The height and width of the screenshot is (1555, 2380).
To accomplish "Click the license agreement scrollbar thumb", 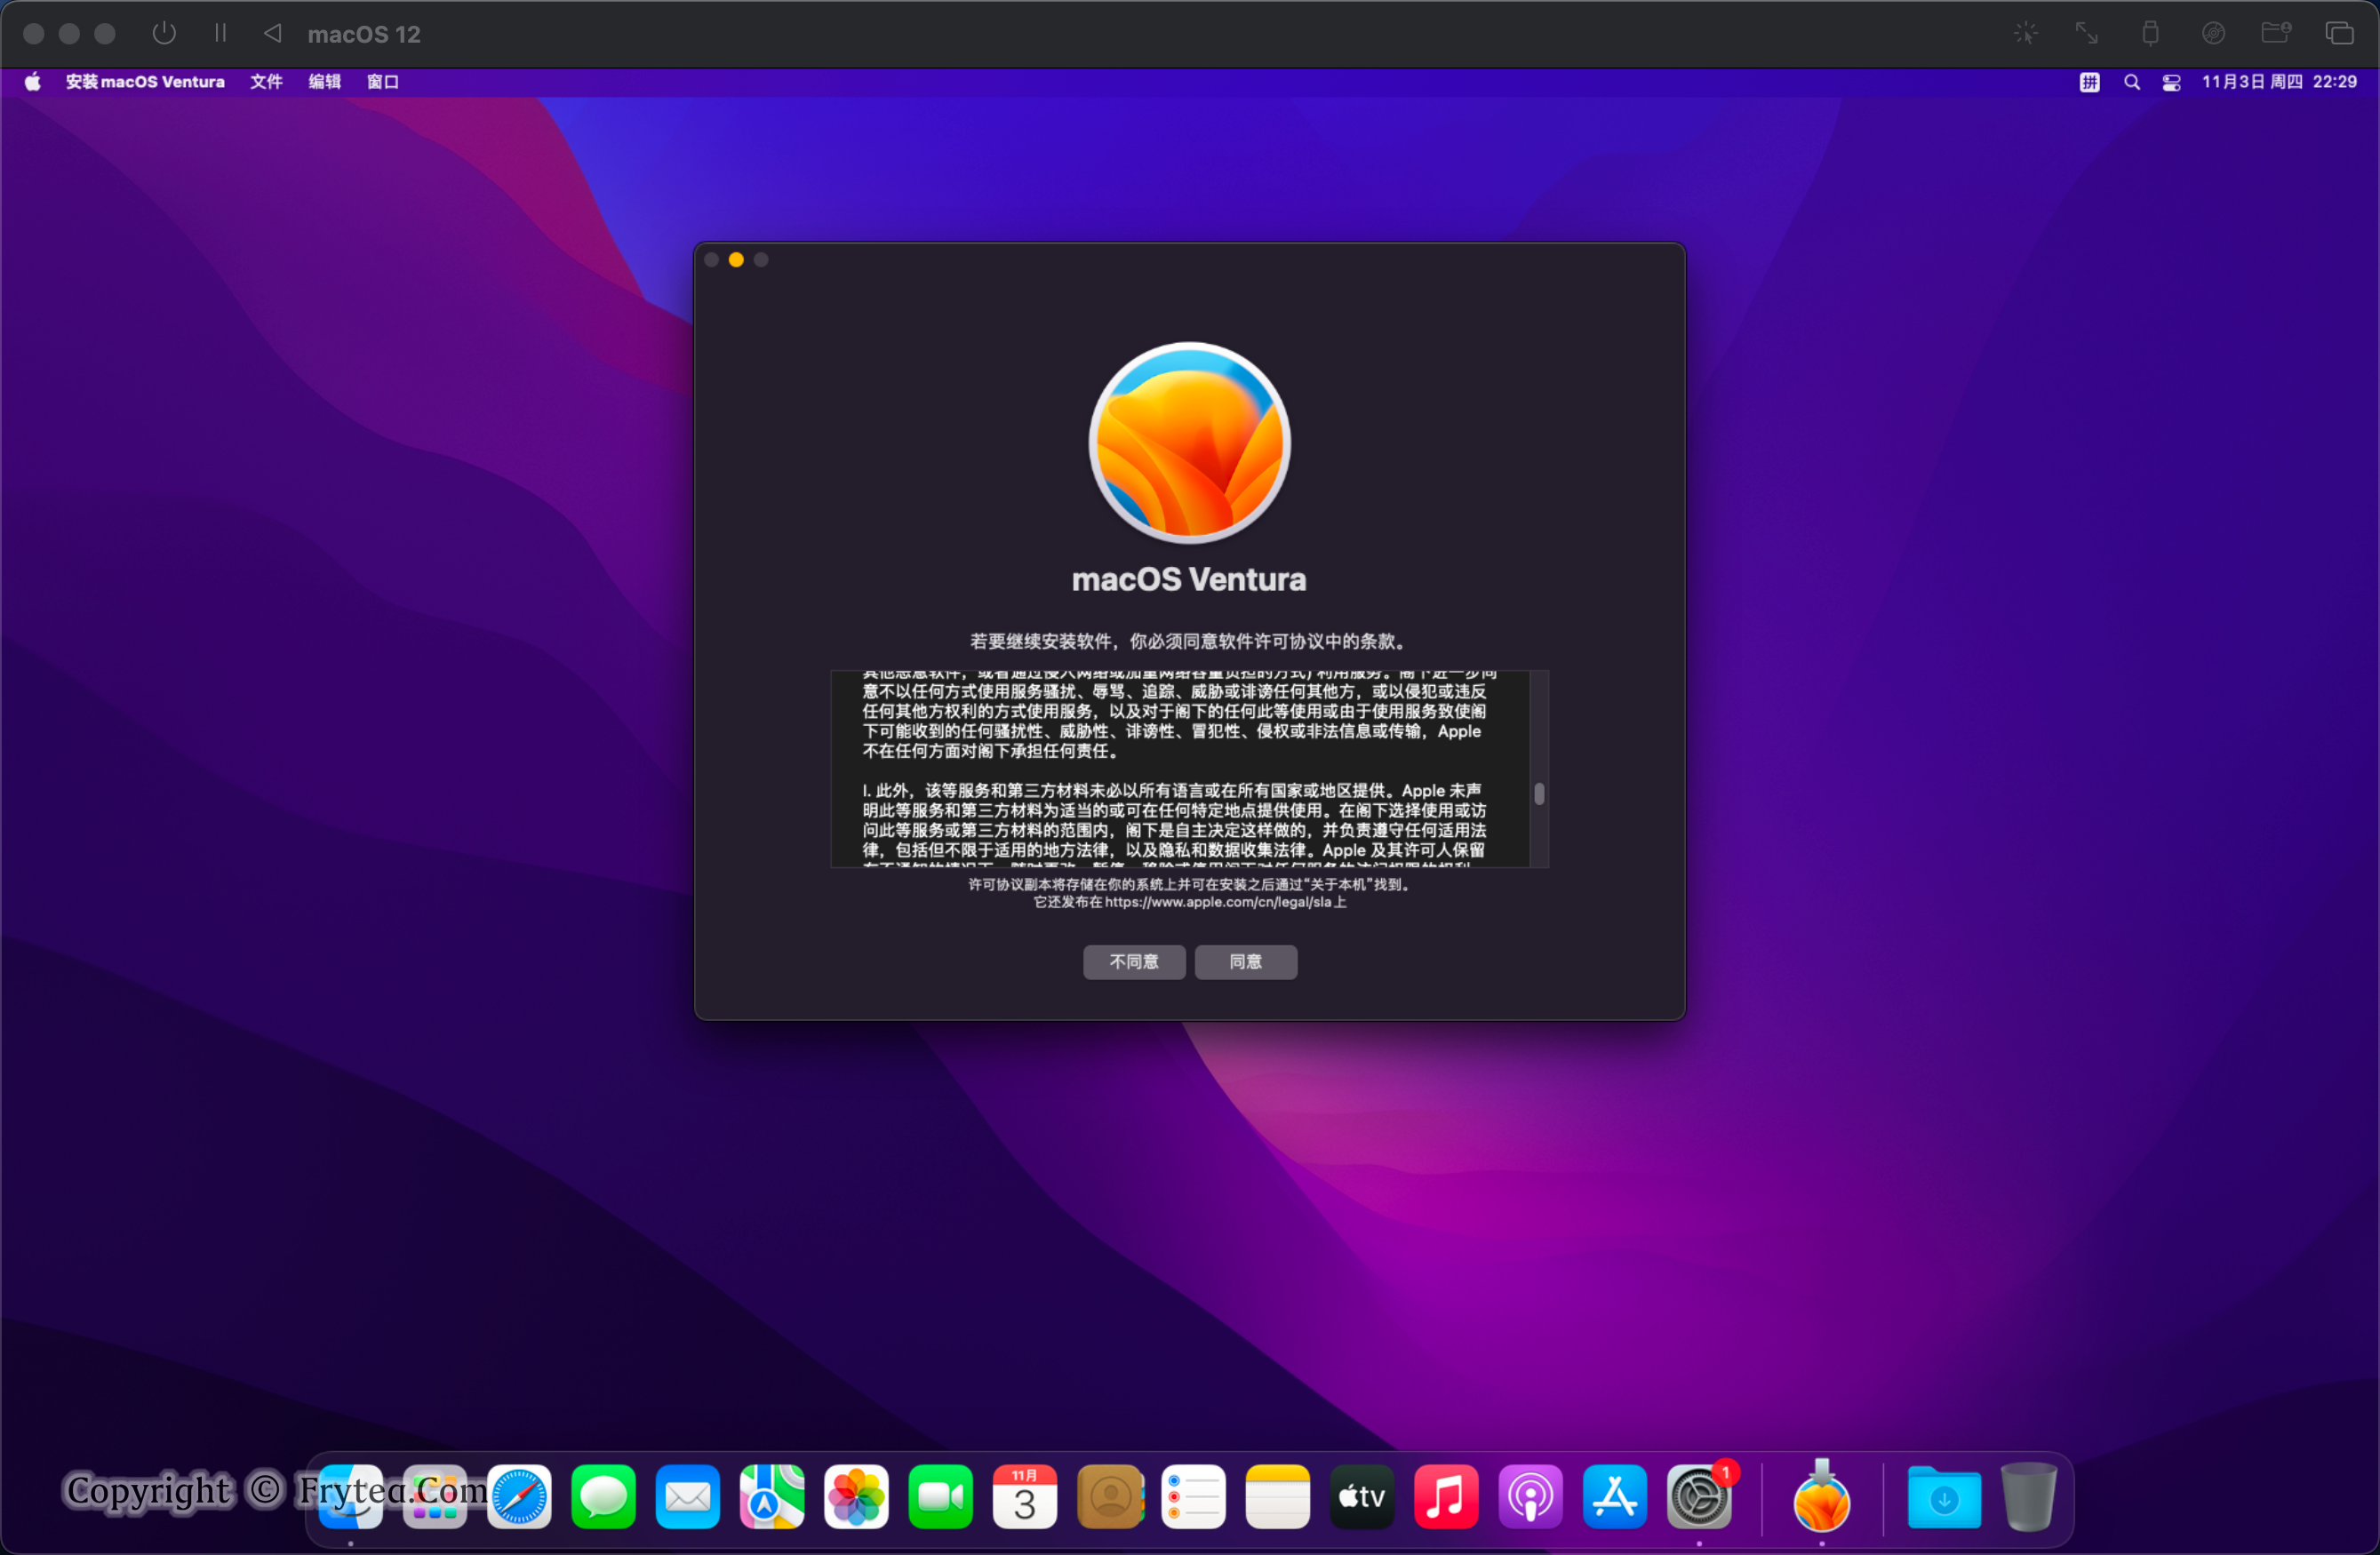I will point(1539,793).
